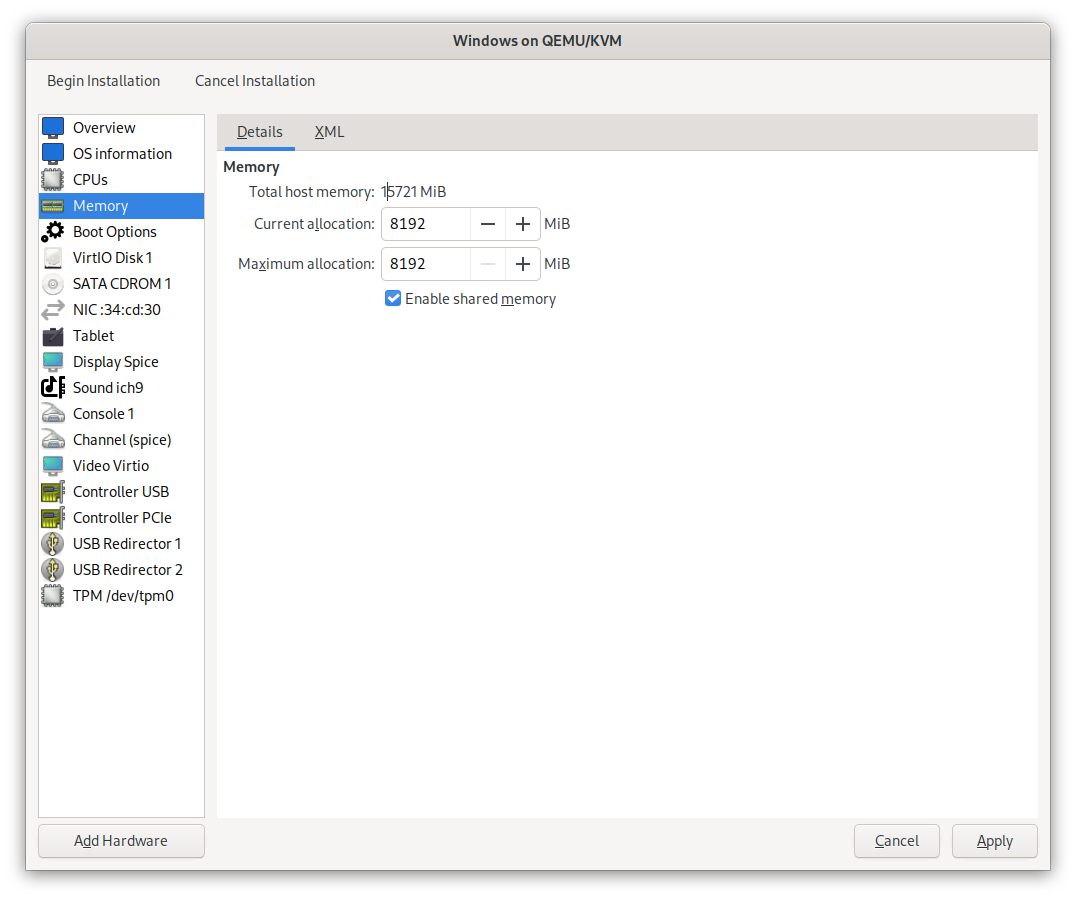Open the Details tab

(260, 132)
